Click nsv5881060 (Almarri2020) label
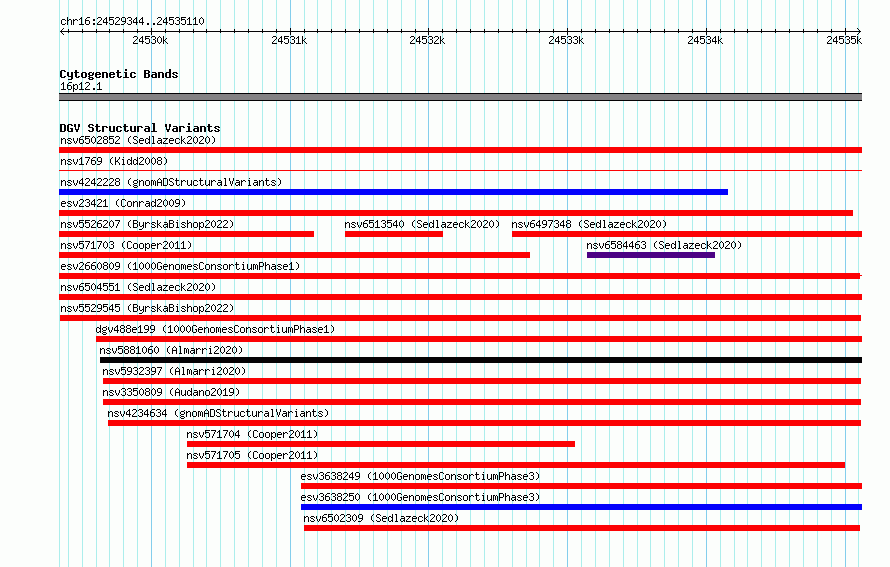The width and height of the screenshot is (890, 567). coord(171,350)
